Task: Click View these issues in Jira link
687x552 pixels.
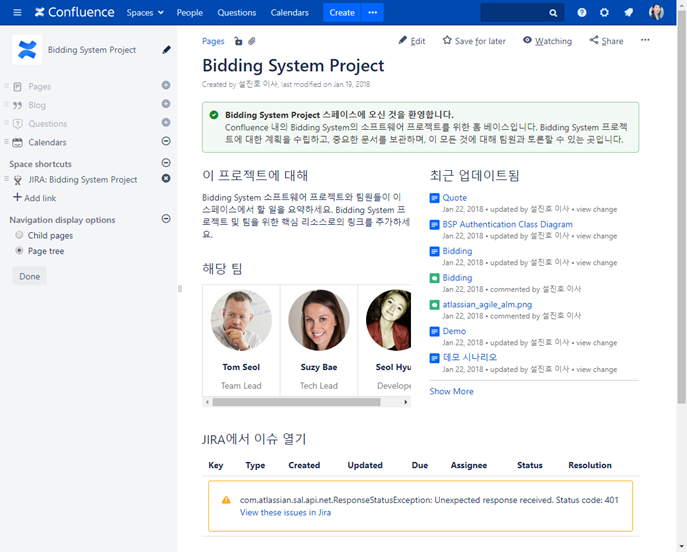Action: pyautogui.click(x=285, y=513)
